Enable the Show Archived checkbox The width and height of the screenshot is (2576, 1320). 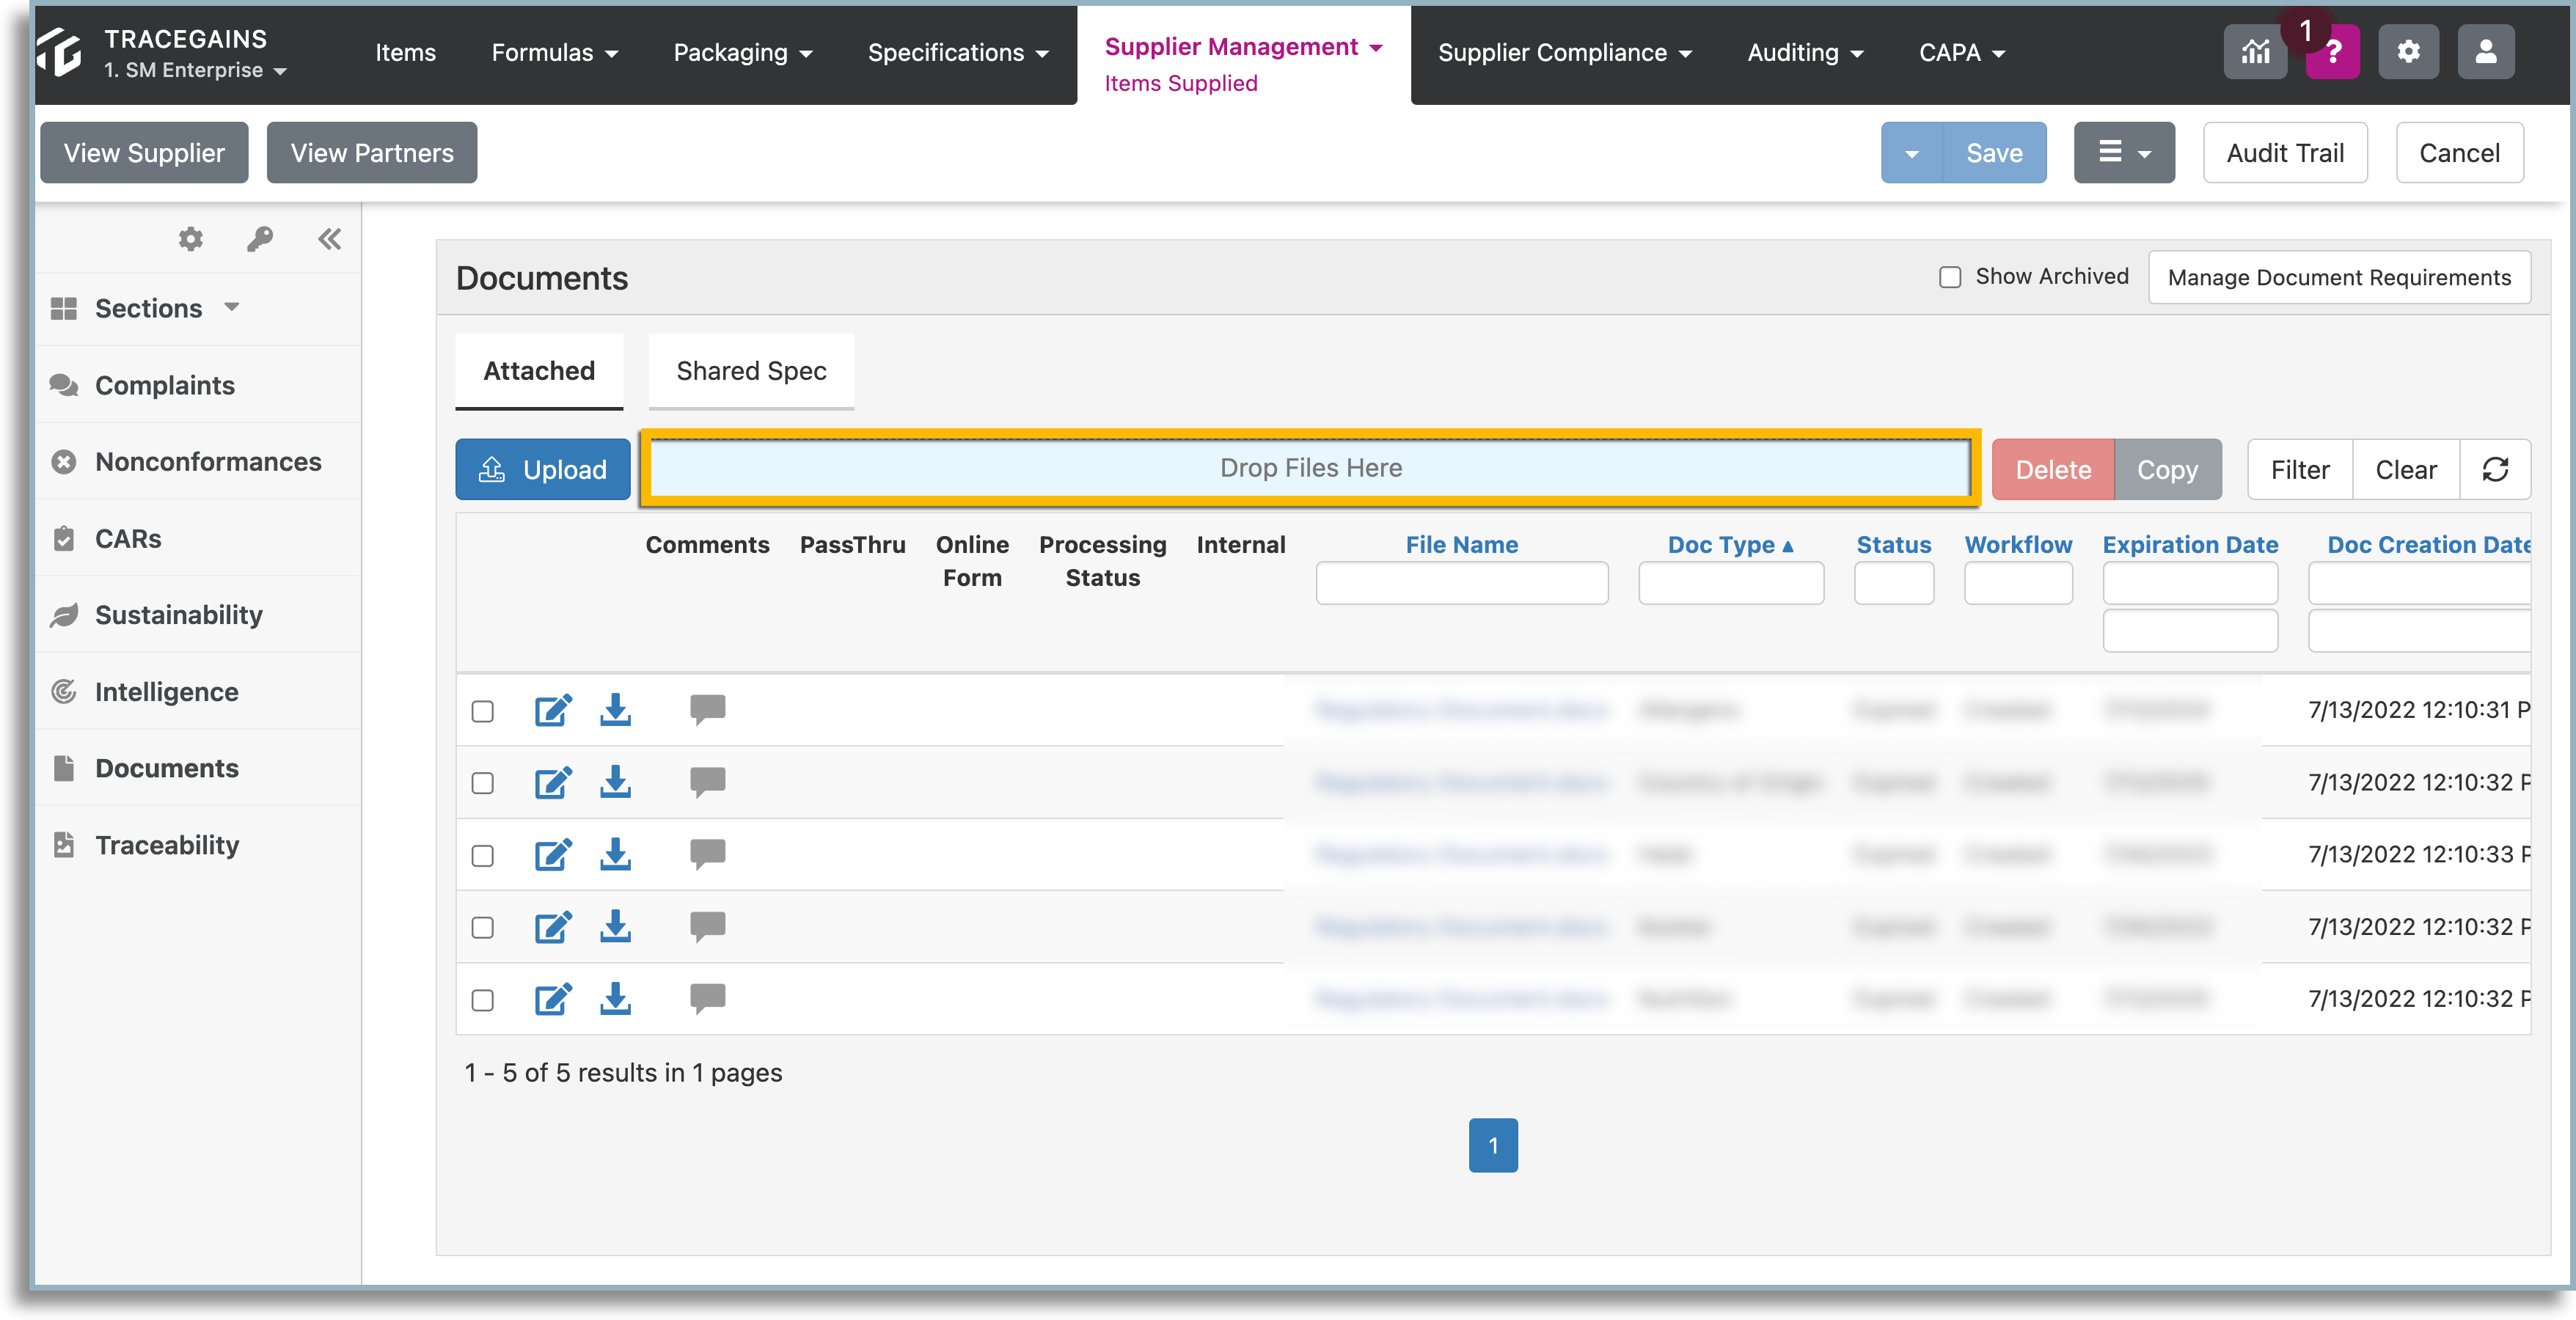point(1949,277)
